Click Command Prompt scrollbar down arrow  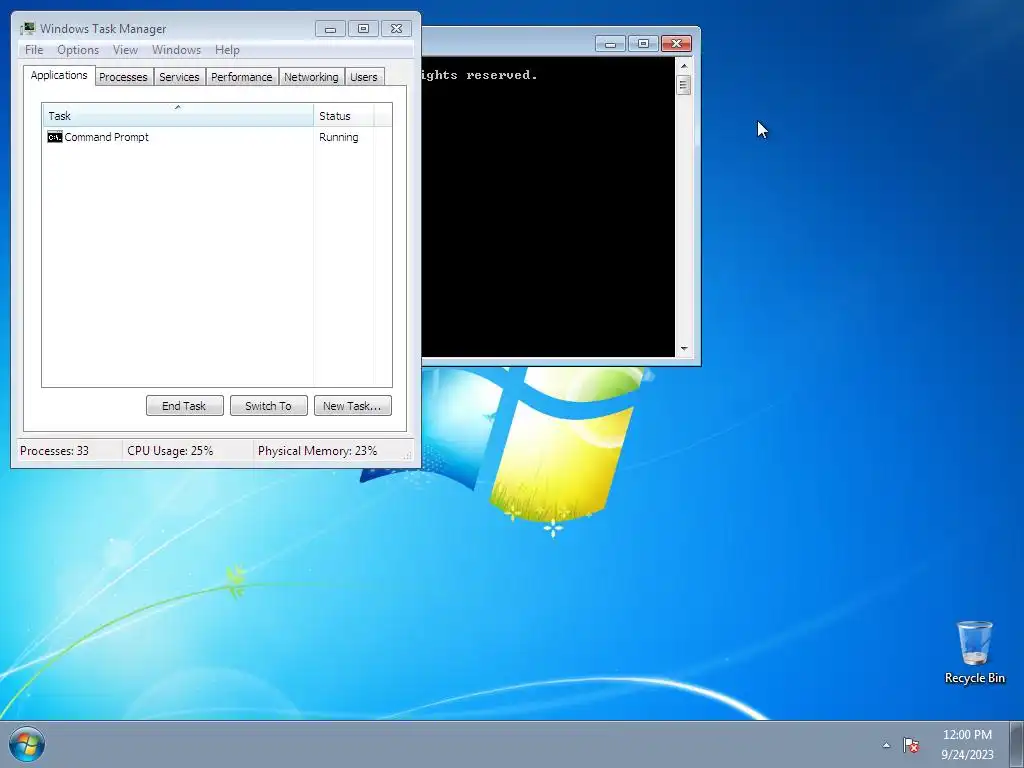(x=684, y=349)
